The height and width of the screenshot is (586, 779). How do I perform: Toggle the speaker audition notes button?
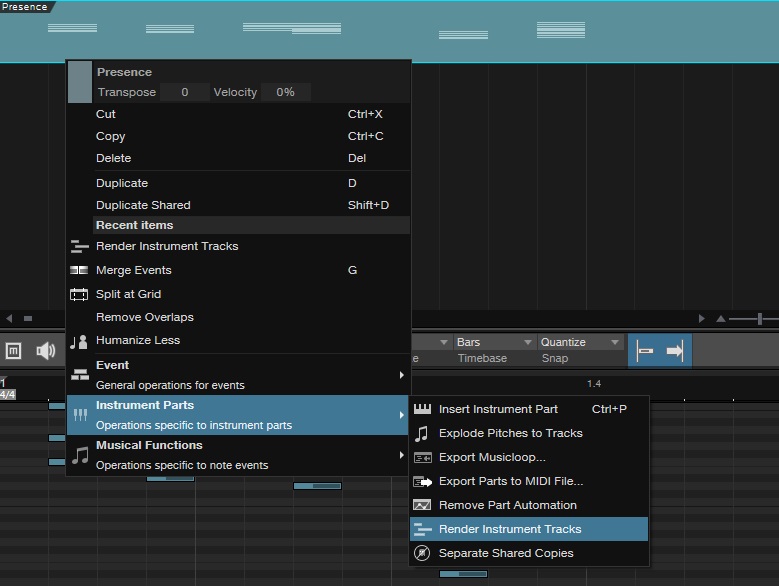coord(46,351)
